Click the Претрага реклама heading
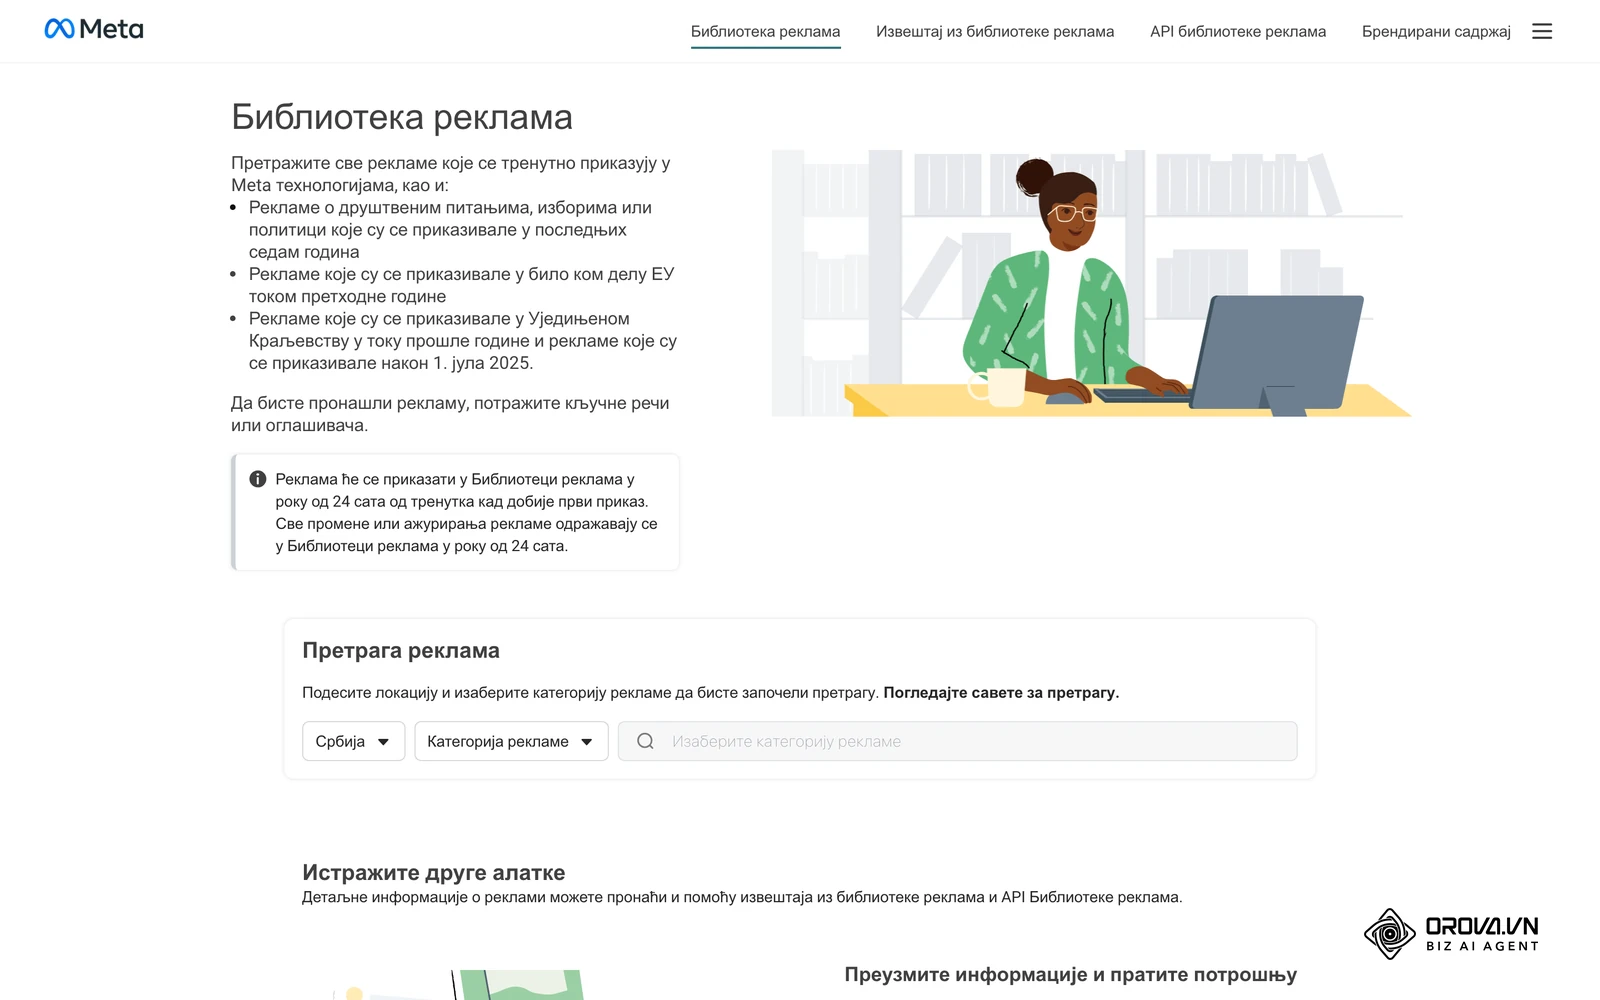 [401, 650]
